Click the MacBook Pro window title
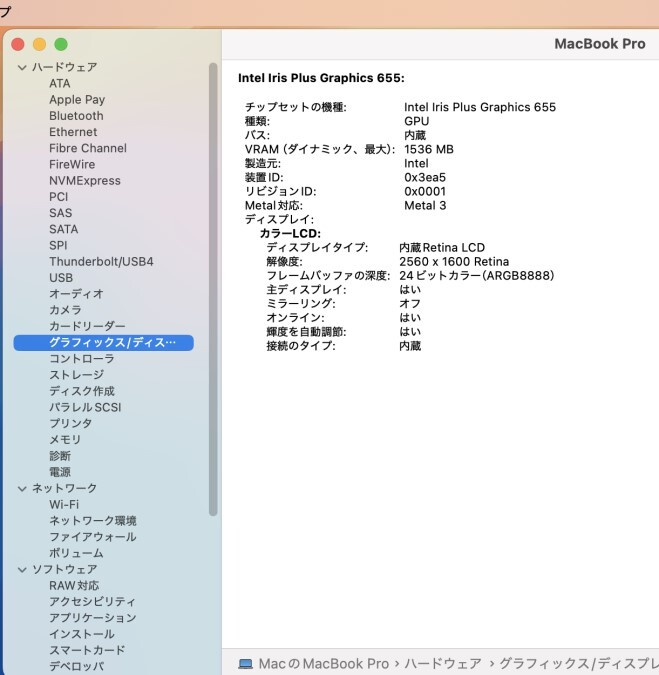Image resolution: width=659 pixels, height=675 pixels. 600,44
